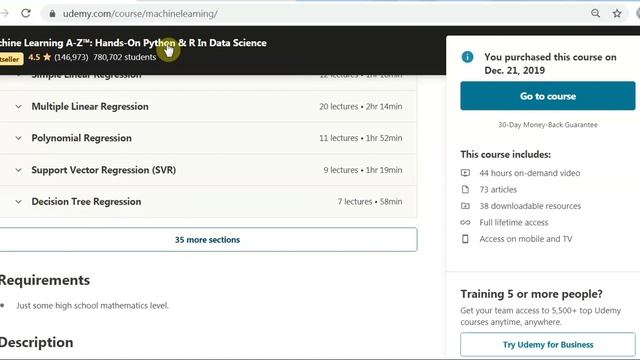The height and width of the screenshot is (360, 640).
Task: Open the Polynomial Regression section title
Action: pyautogui.click(x=81, y=138)
